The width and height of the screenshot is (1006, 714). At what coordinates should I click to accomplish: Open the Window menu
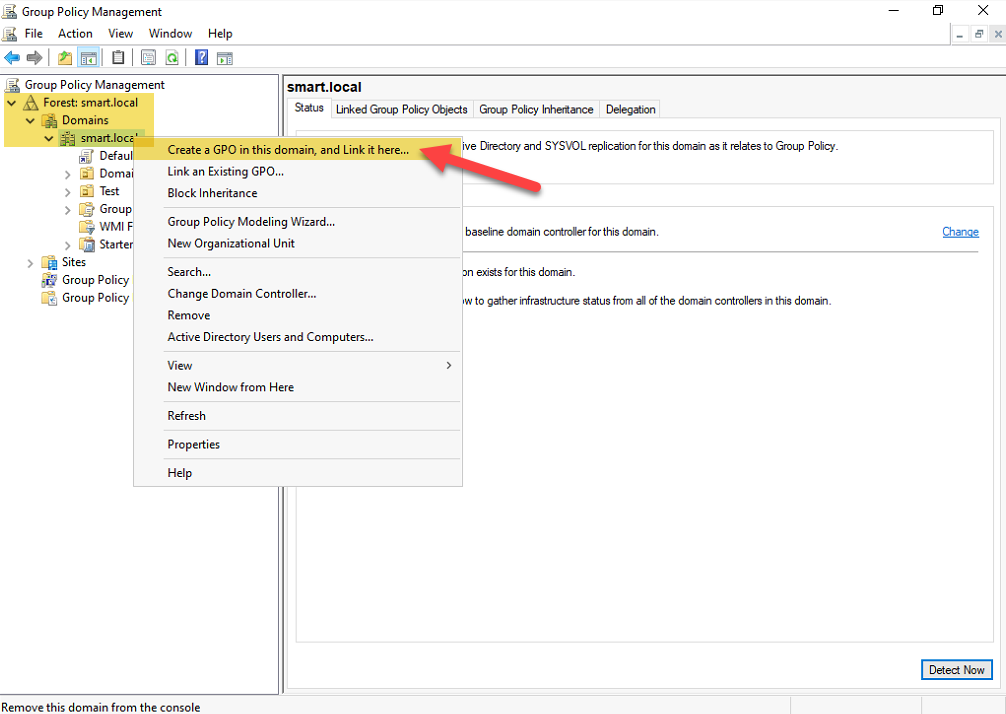click(170, 33)
